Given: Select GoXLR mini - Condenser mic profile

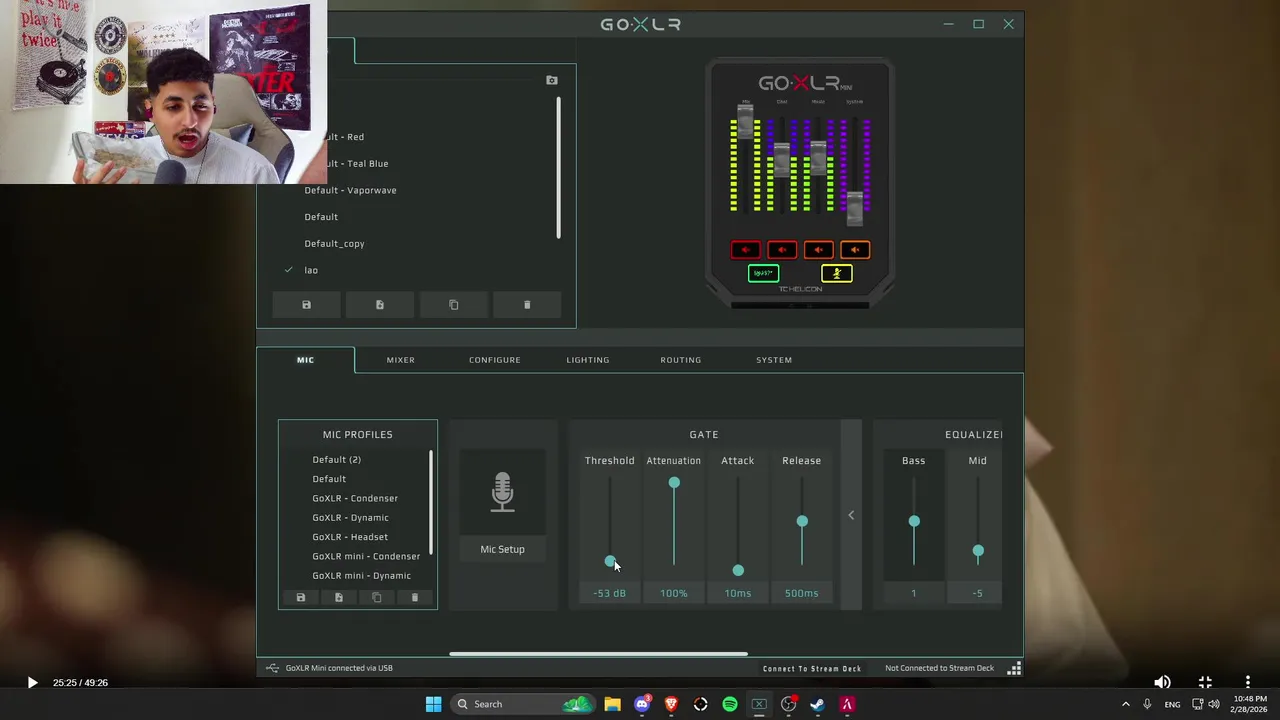Looking at the screenshot, I should pyautogui.click(x=366, y=556).
